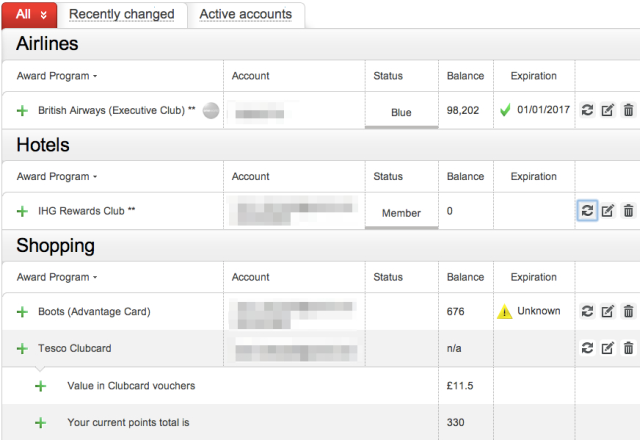
Task: Click the 330 points total value
Action: coord(456,422)
